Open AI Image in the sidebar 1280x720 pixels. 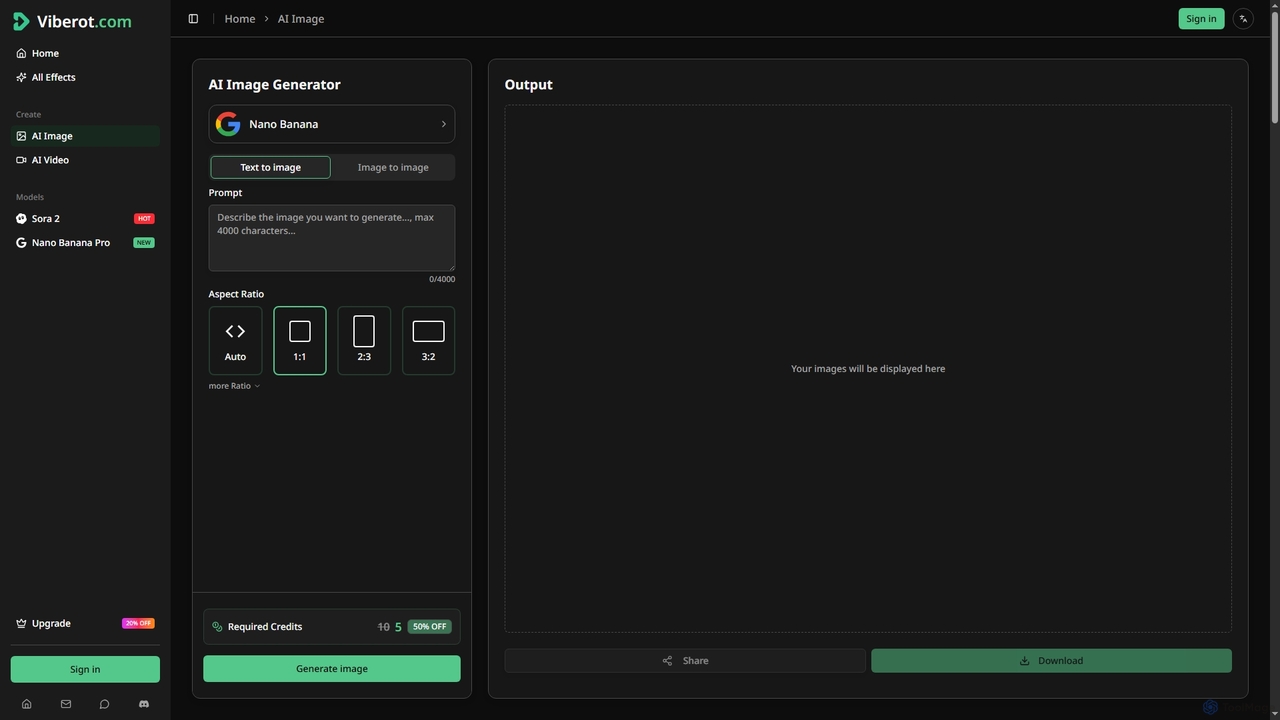point(85,136)
